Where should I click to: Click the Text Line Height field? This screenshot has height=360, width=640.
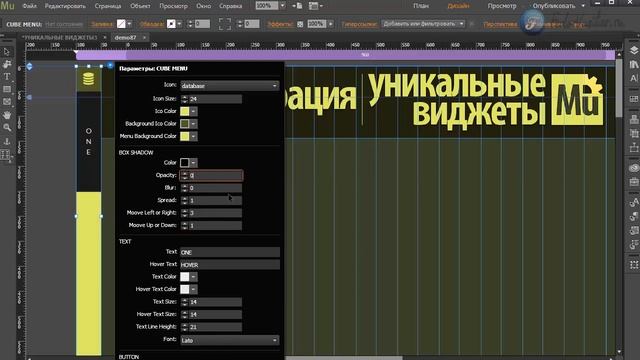215,327
